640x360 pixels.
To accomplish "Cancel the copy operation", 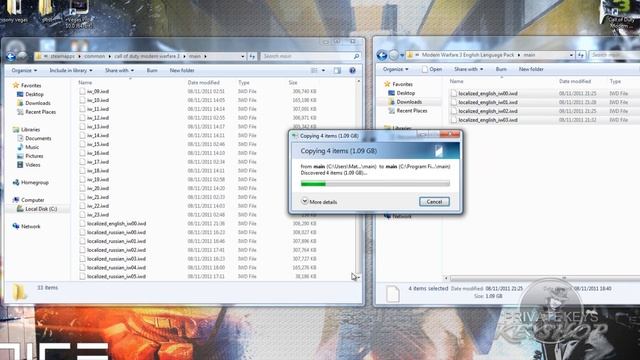I will [x=434, y=202].
